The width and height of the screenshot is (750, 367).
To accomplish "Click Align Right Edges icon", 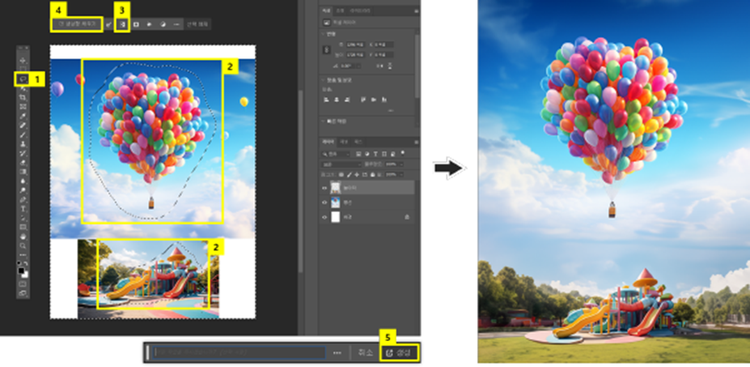I will pyautogui.click(x=346, y=100).
